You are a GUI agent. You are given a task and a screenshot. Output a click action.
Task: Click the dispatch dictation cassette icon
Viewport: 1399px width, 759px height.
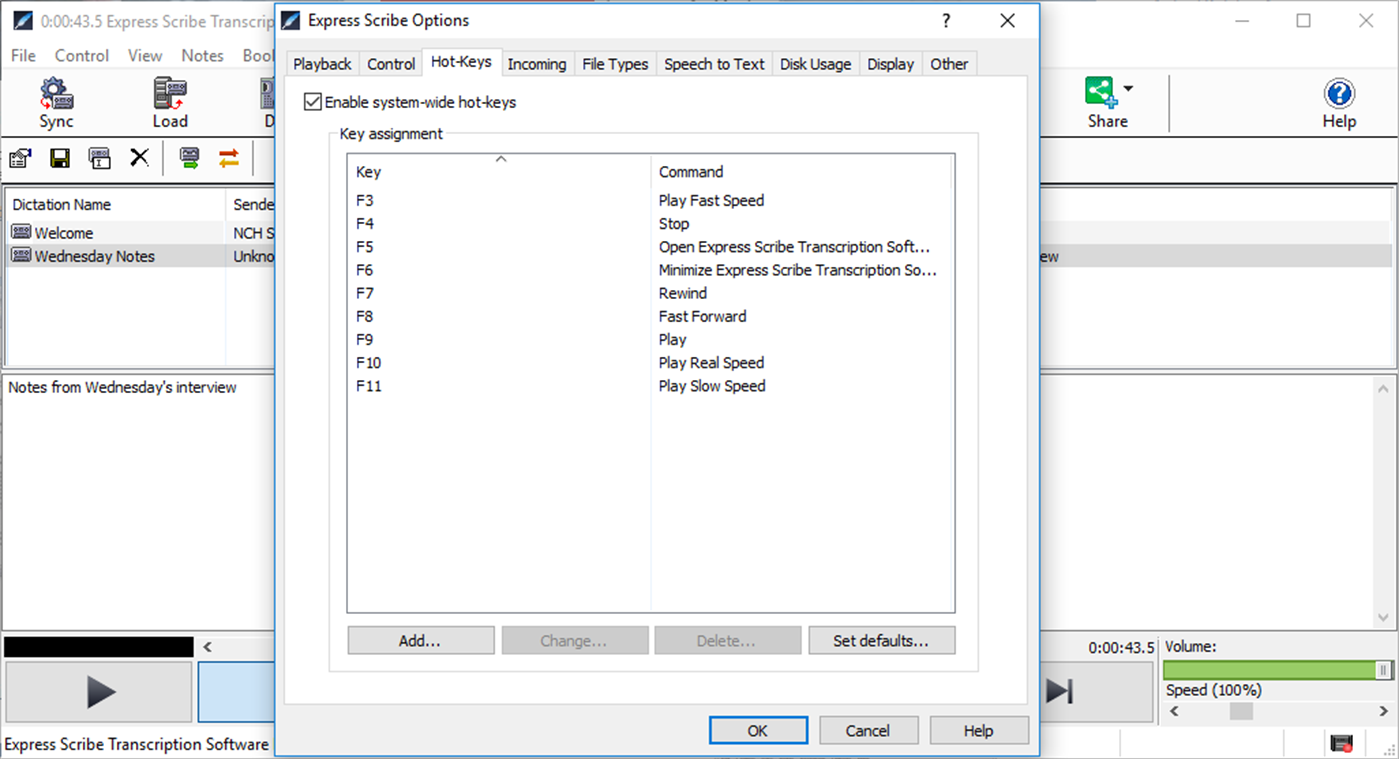(x=189, y=158)
